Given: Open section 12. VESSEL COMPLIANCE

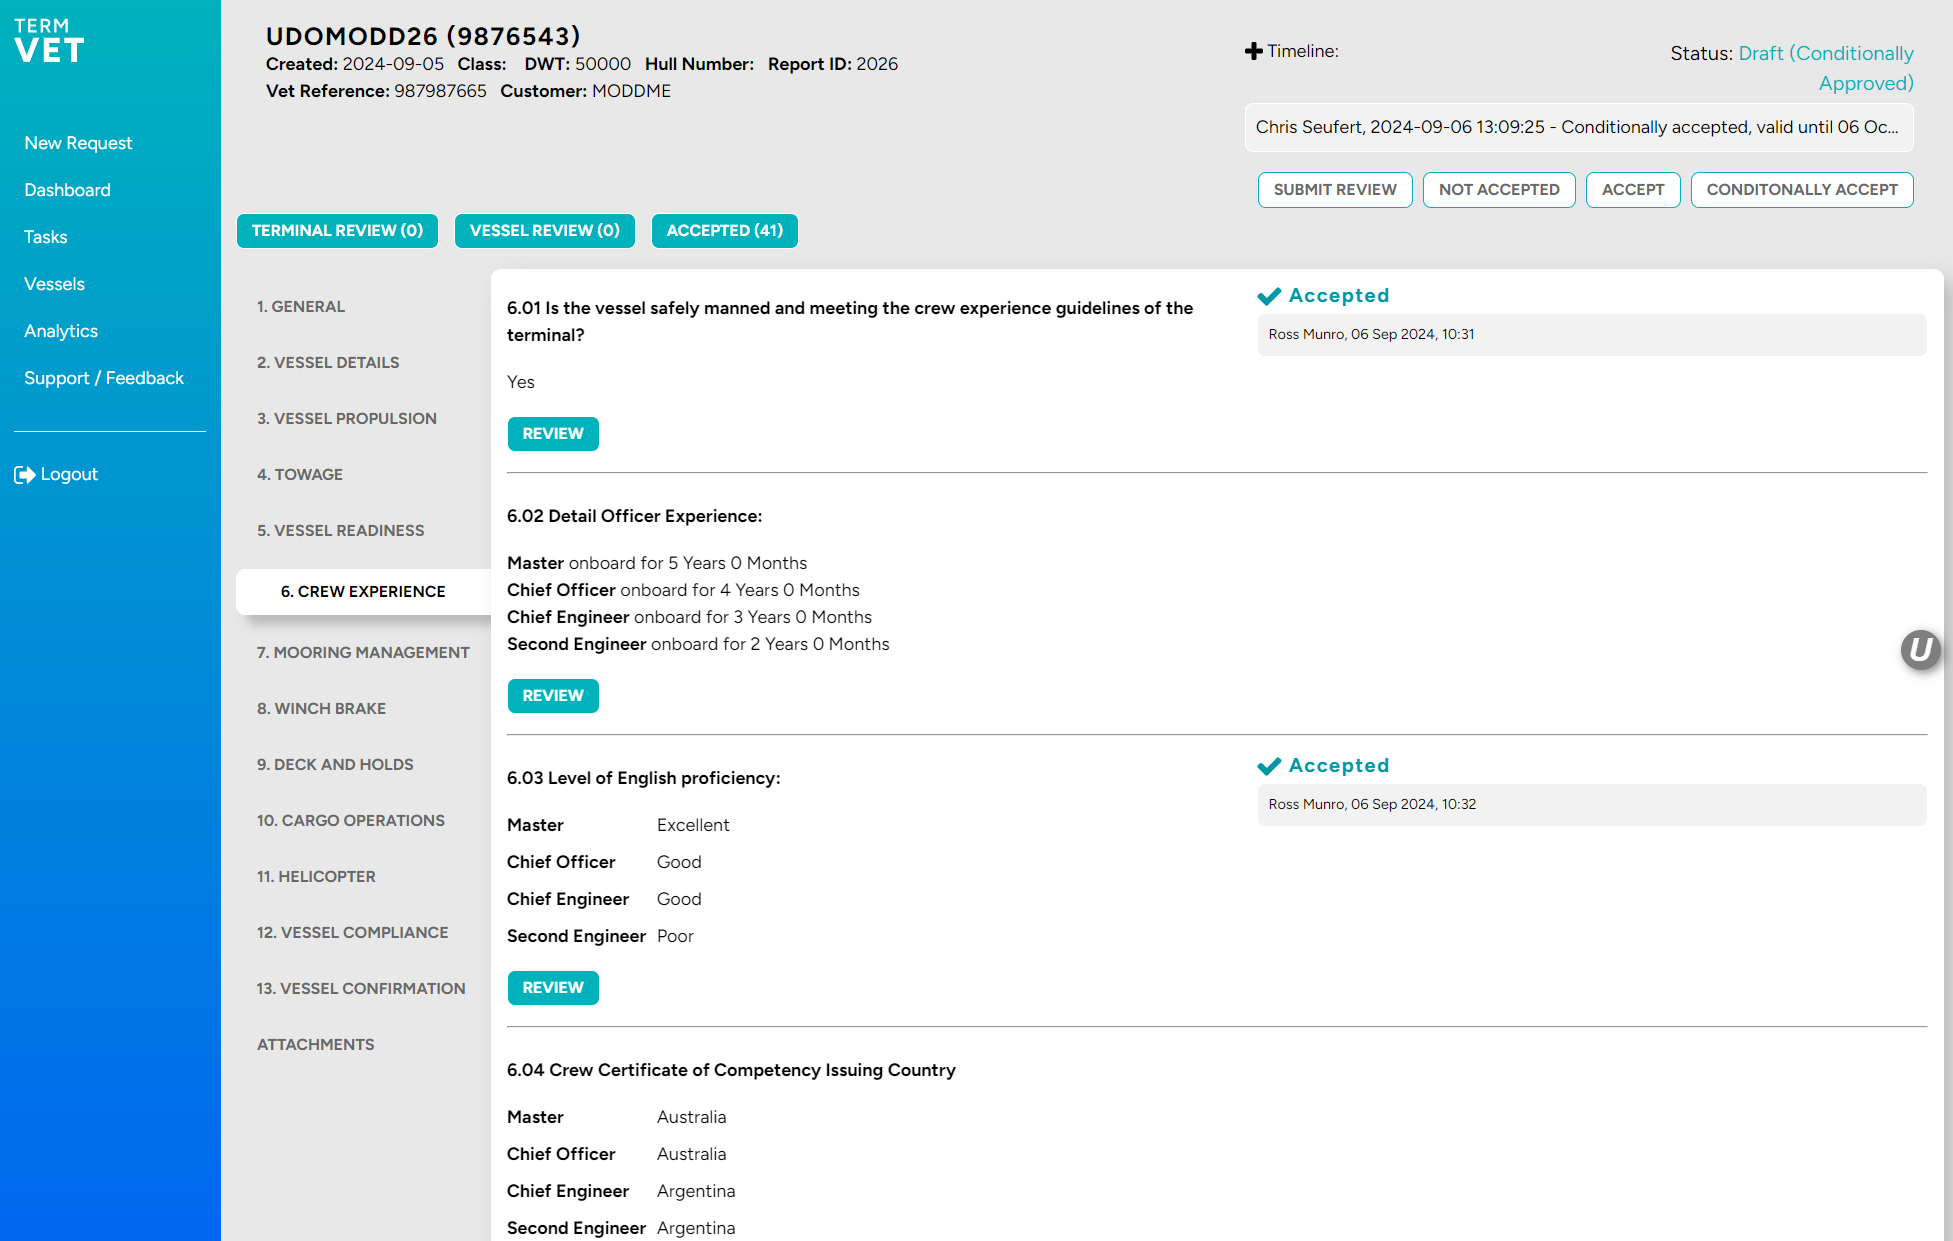Looking at the screenshot, I should click(x=353, y=933).
